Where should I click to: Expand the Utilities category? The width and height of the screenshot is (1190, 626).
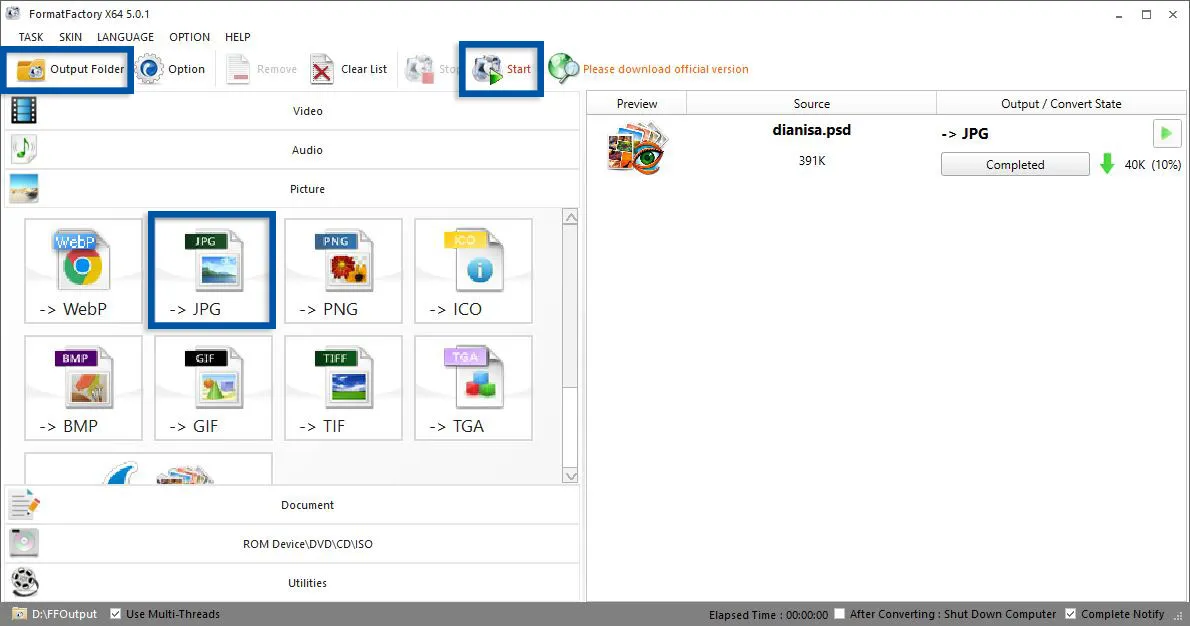[x=307, y=582]
